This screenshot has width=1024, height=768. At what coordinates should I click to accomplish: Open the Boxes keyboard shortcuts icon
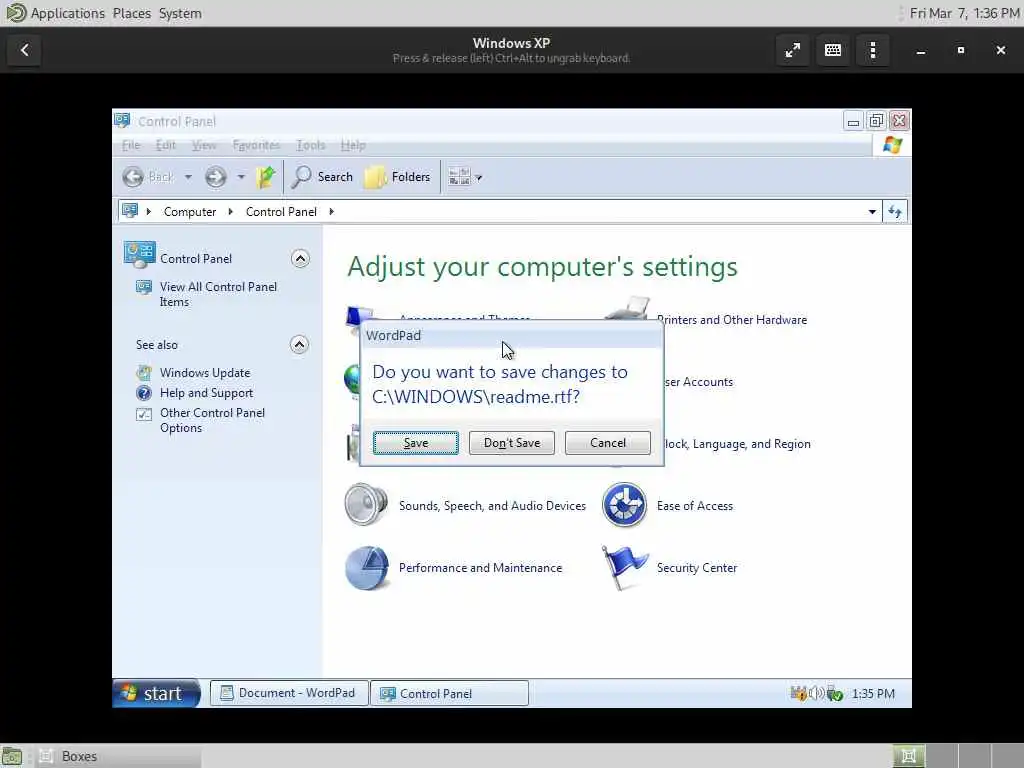pos(833,50)
